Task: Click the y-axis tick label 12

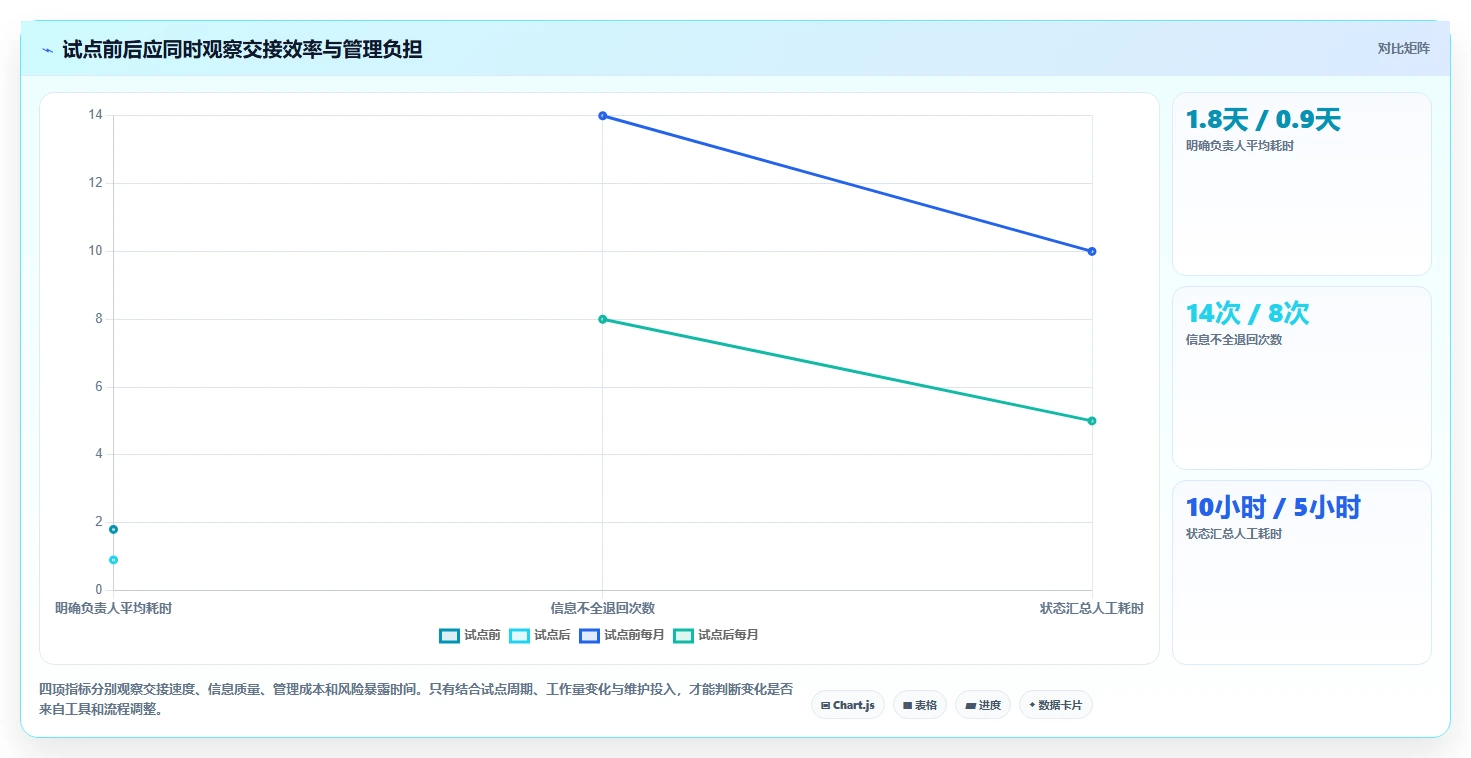Action: pos(95,183)
